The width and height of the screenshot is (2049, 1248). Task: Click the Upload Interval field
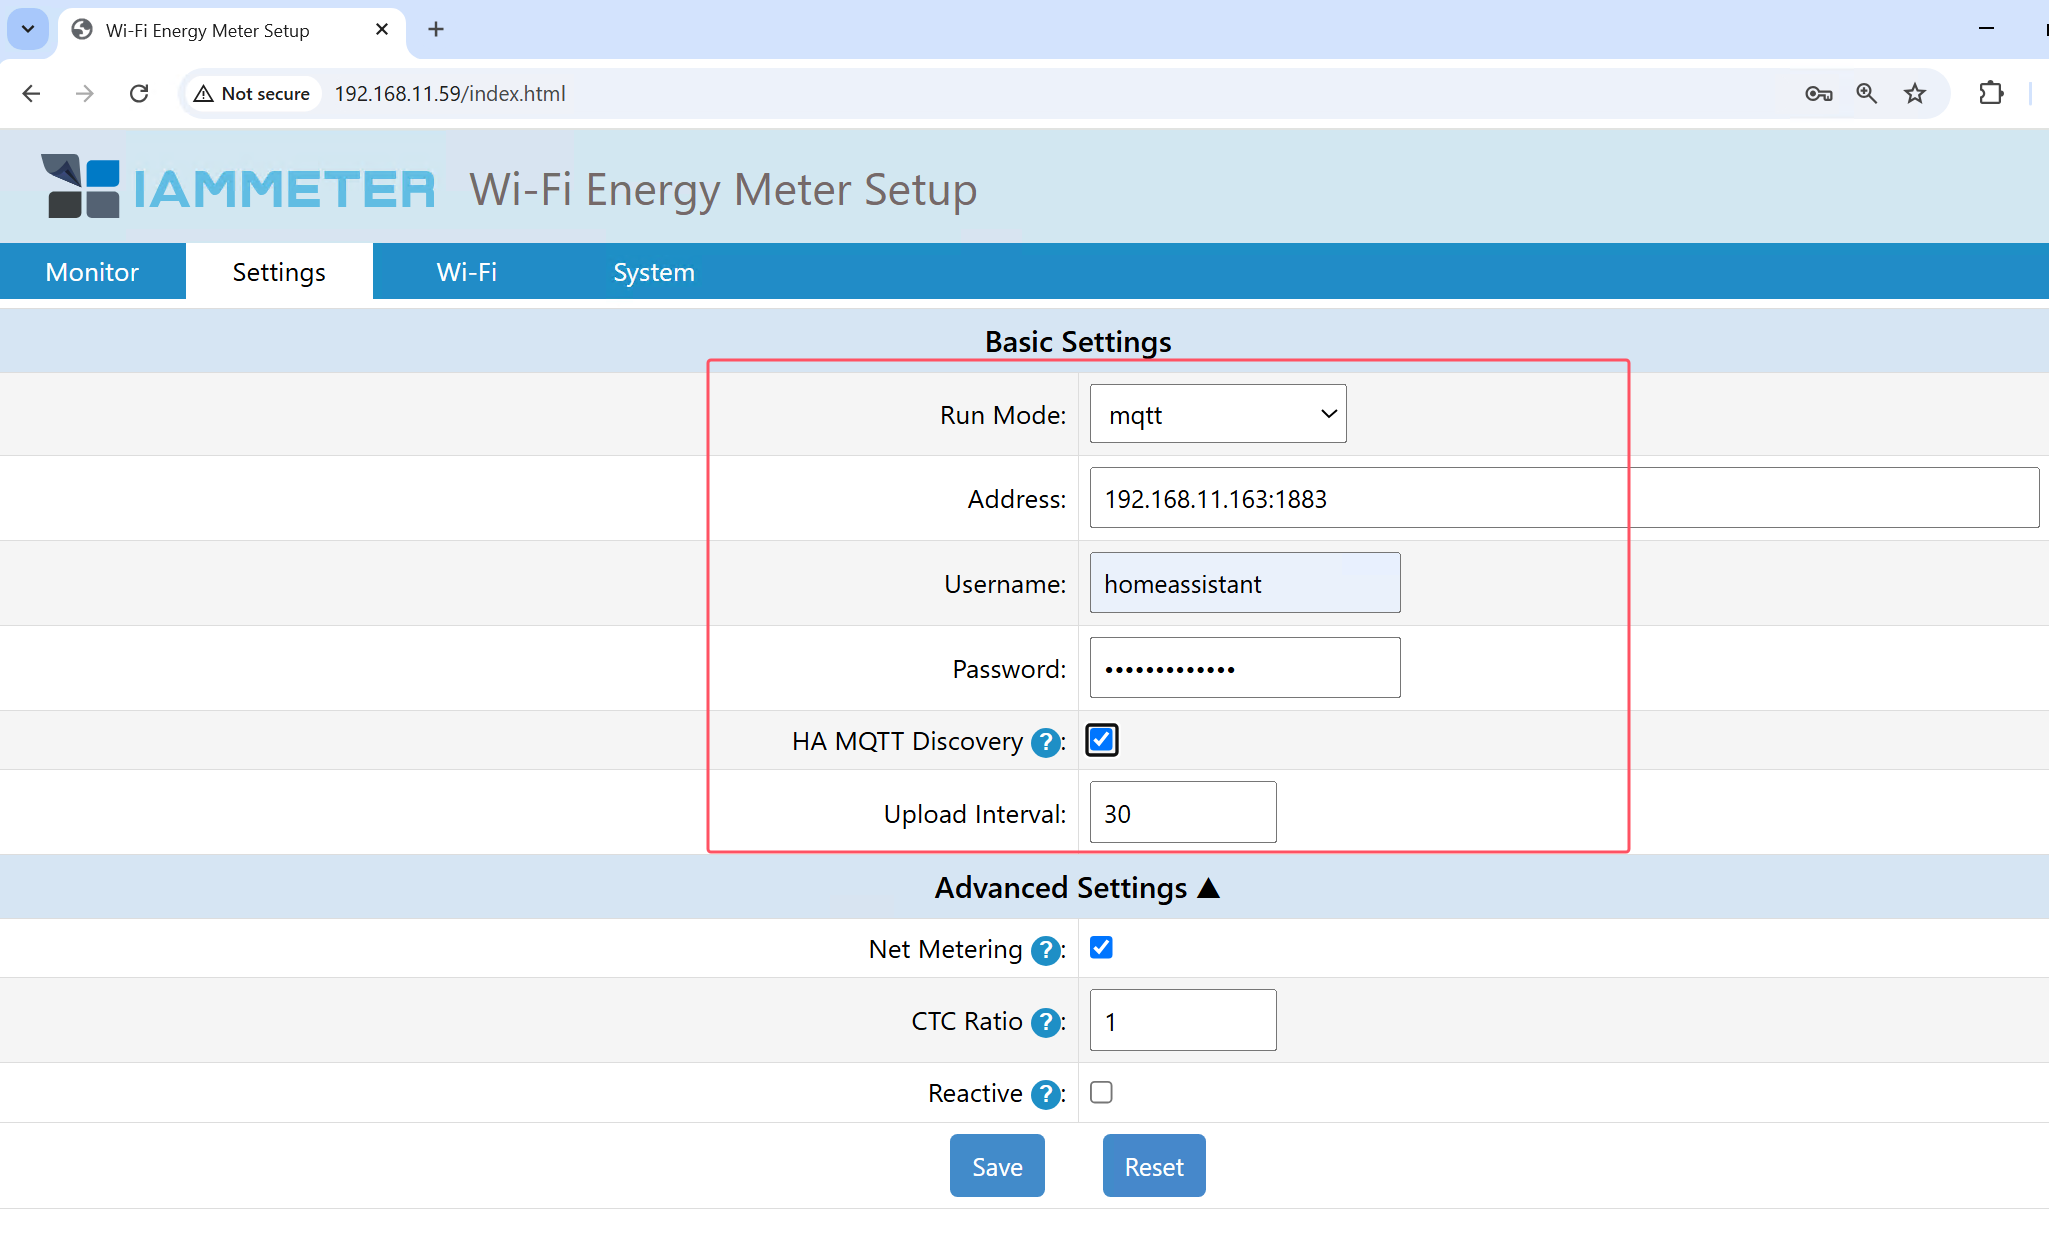[1183, 813]
